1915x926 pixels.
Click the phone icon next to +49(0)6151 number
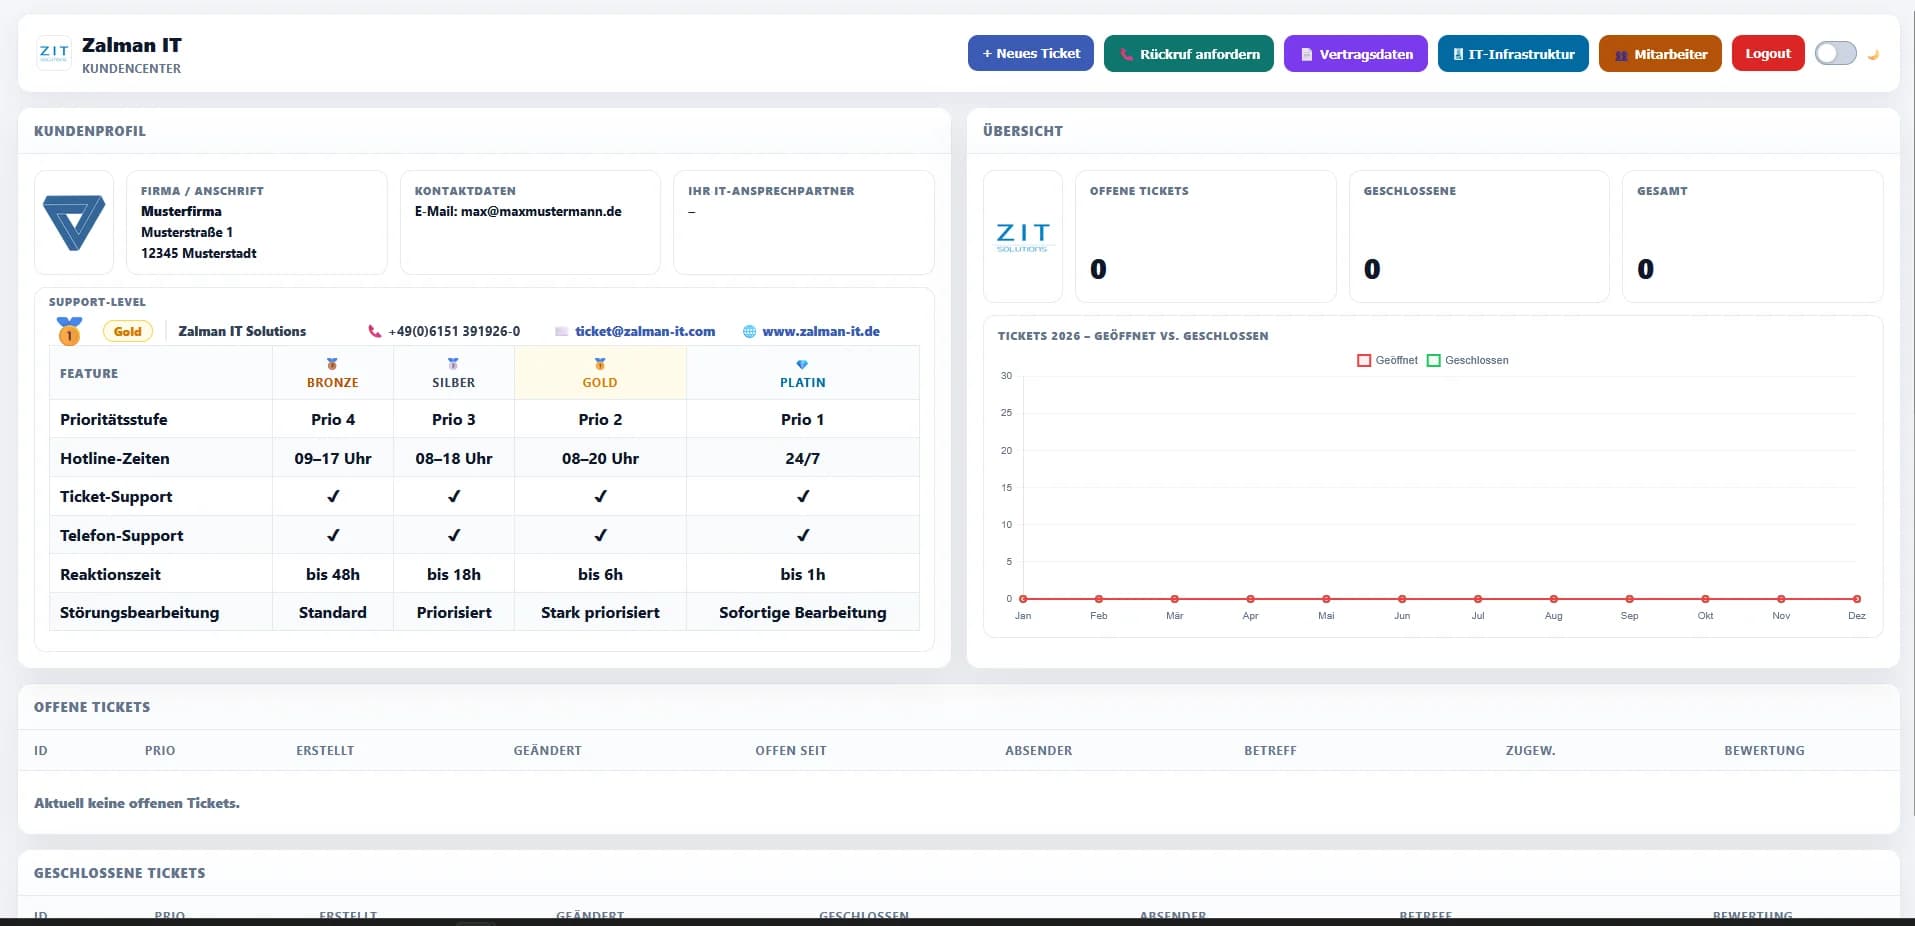[x=375, y=331]
